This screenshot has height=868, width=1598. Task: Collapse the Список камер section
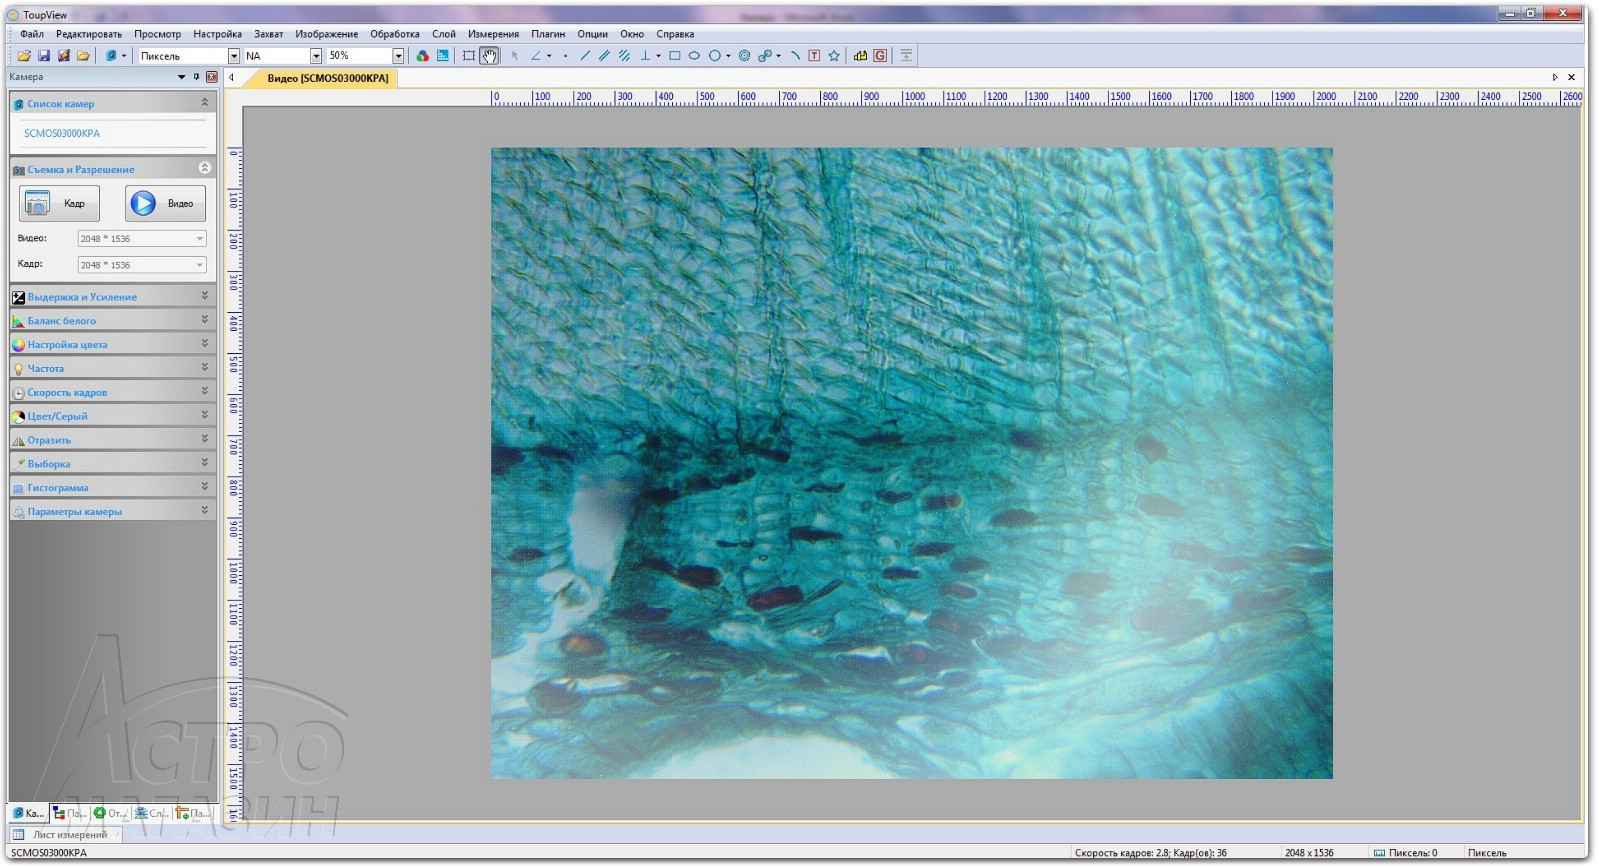coord(204,103)
